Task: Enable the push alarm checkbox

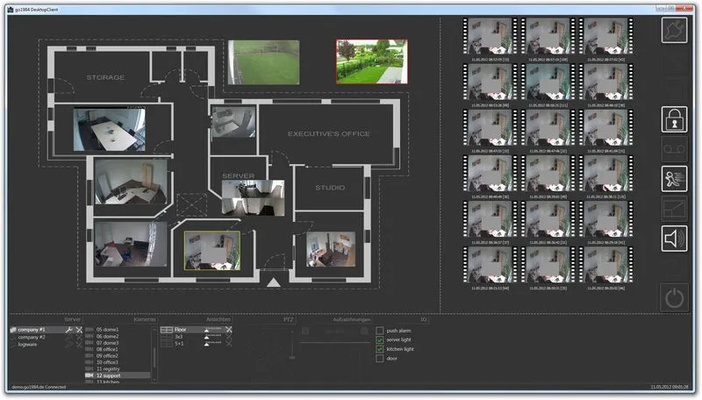Action: [379, 329]
